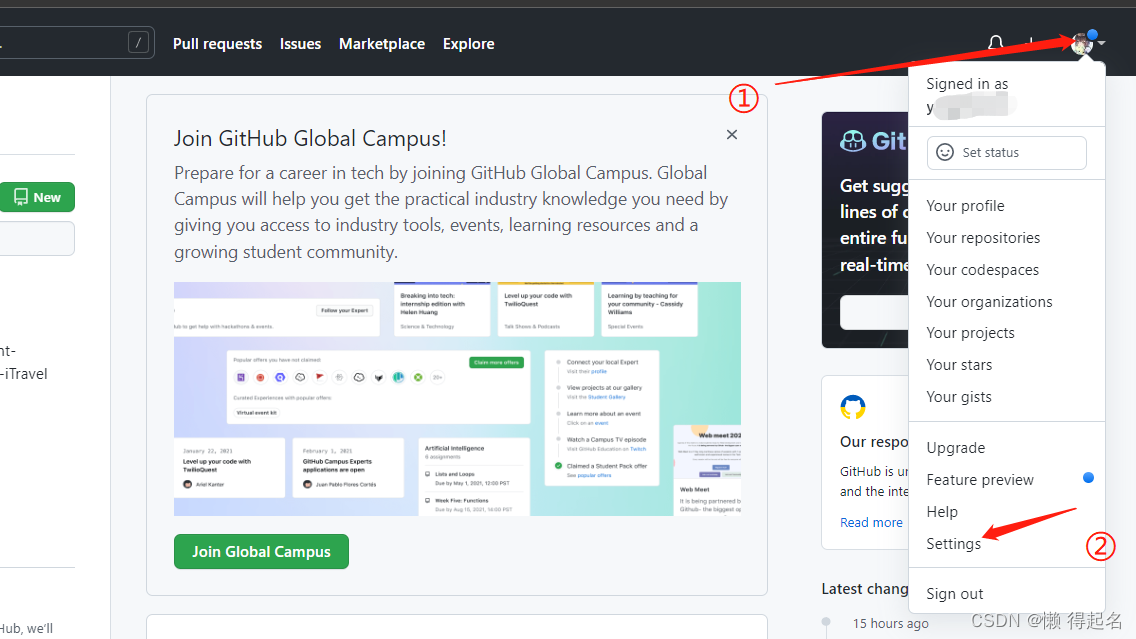Click the Read more link
1136x639 pixels.
(871, 522)
